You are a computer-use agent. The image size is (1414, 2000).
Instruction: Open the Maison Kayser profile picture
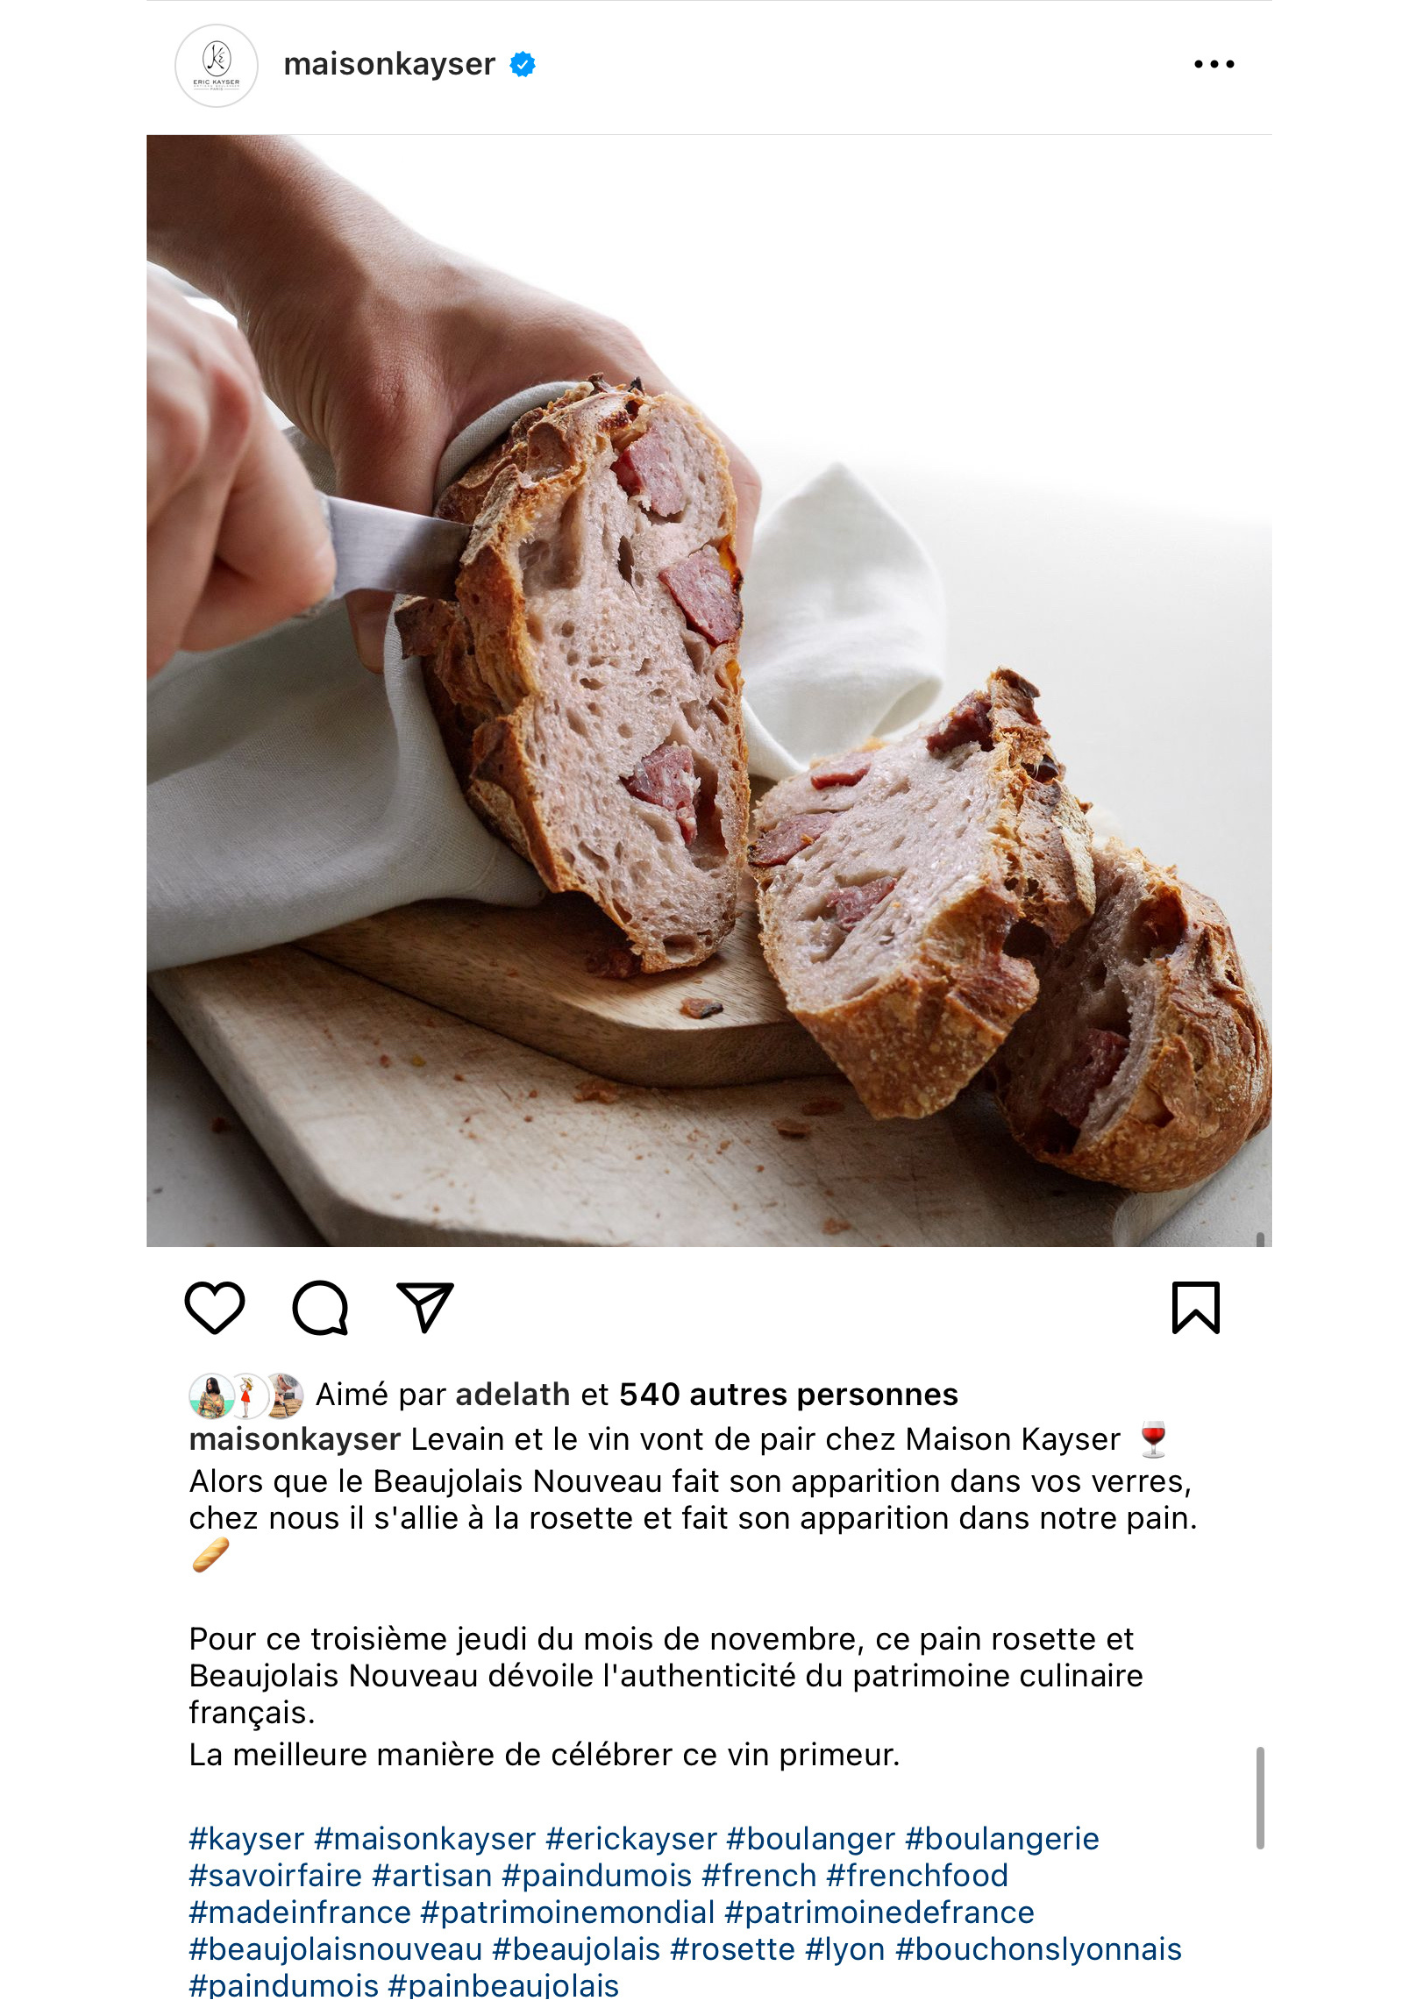click(217, 66)
